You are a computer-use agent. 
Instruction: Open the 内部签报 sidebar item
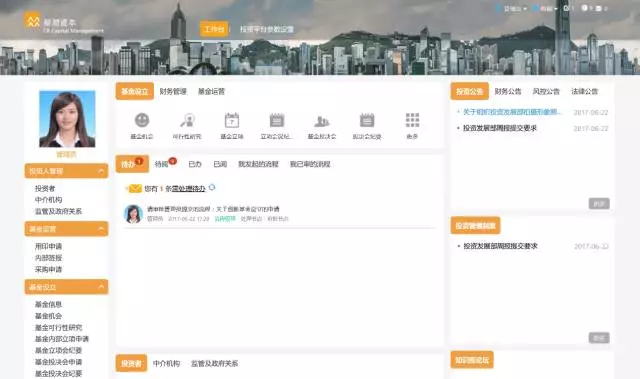(49, 258)
